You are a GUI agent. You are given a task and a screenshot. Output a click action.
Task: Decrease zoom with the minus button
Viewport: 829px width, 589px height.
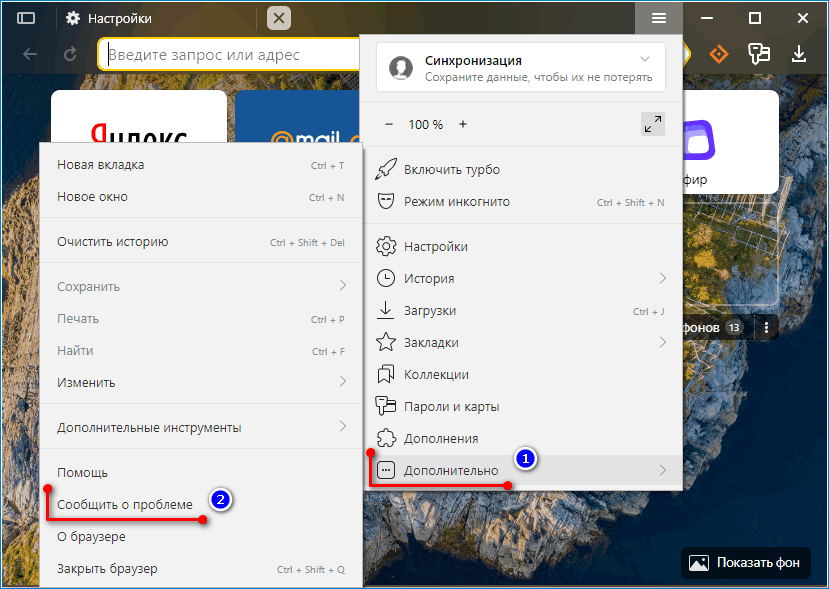point(389,124)
